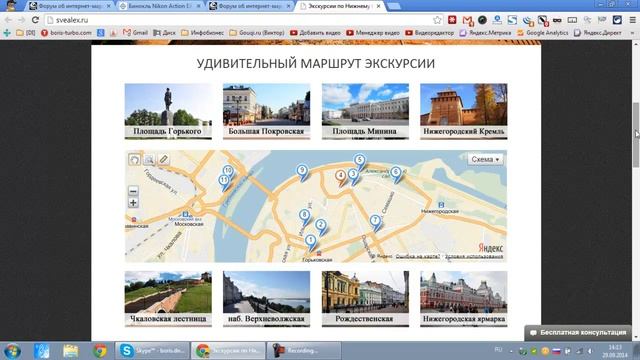This screenshot has width=640, height=360.
Task: Click map marker number 3
Action: [353, 176]
